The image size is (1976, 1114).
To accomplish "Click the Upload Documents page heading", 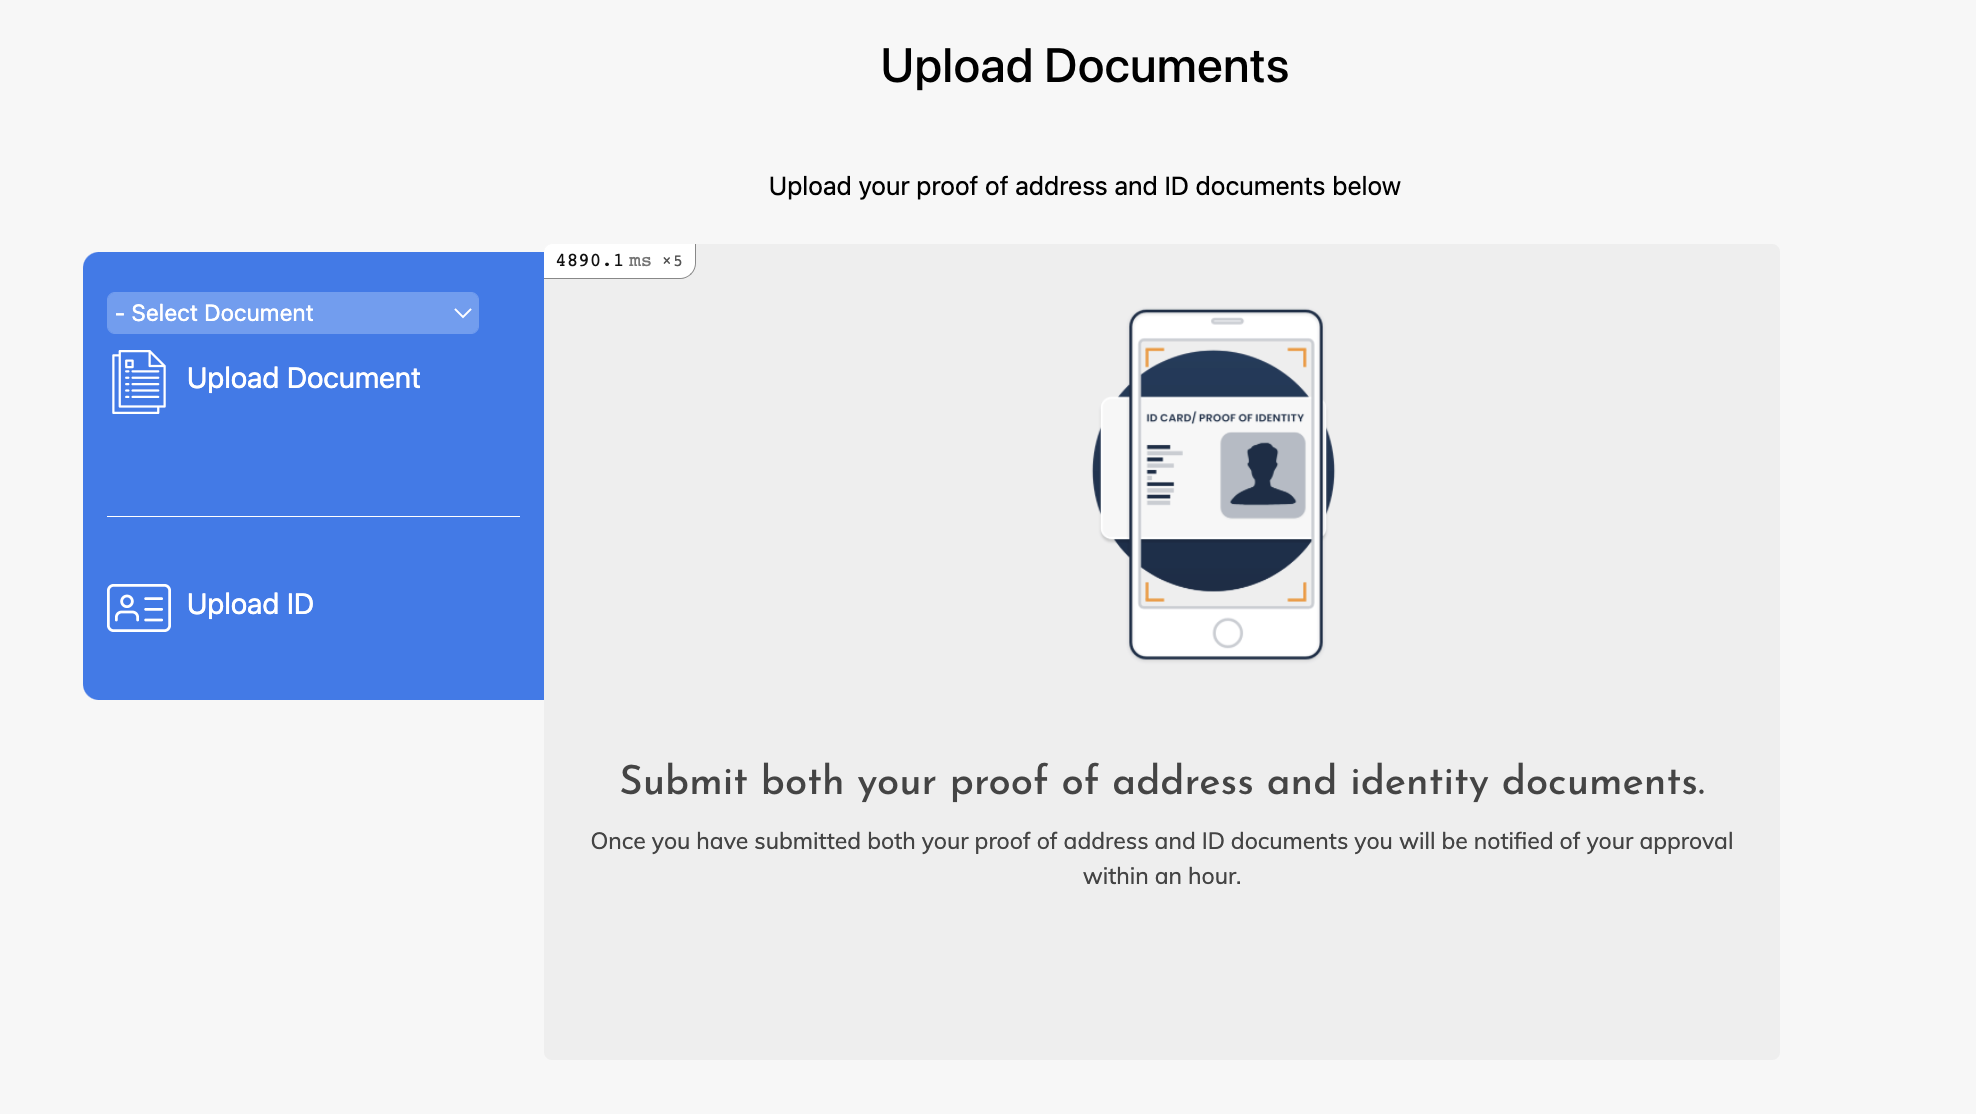I will point(1084,66).
